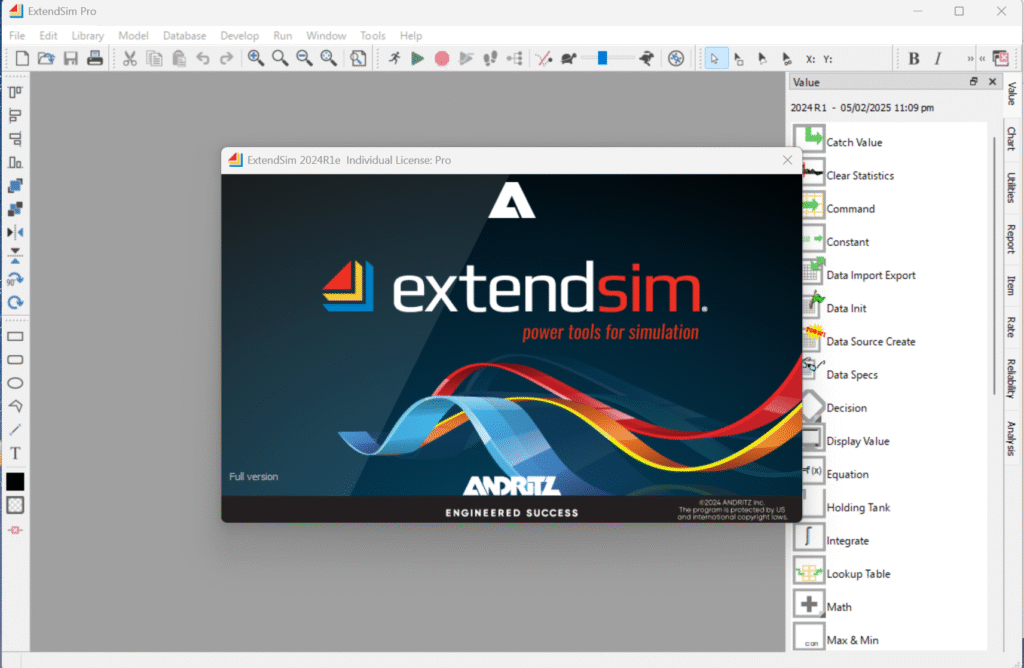Open the Tools menu
This screenshot has width=1024, height=668.
tap(372, 35)
